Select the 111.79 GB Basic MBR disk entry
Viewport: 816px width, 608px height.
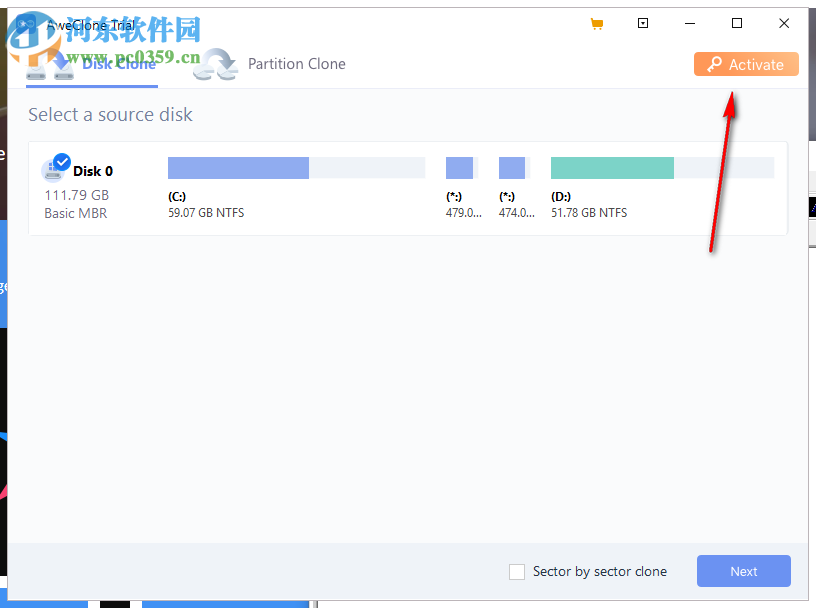[75, 204]
